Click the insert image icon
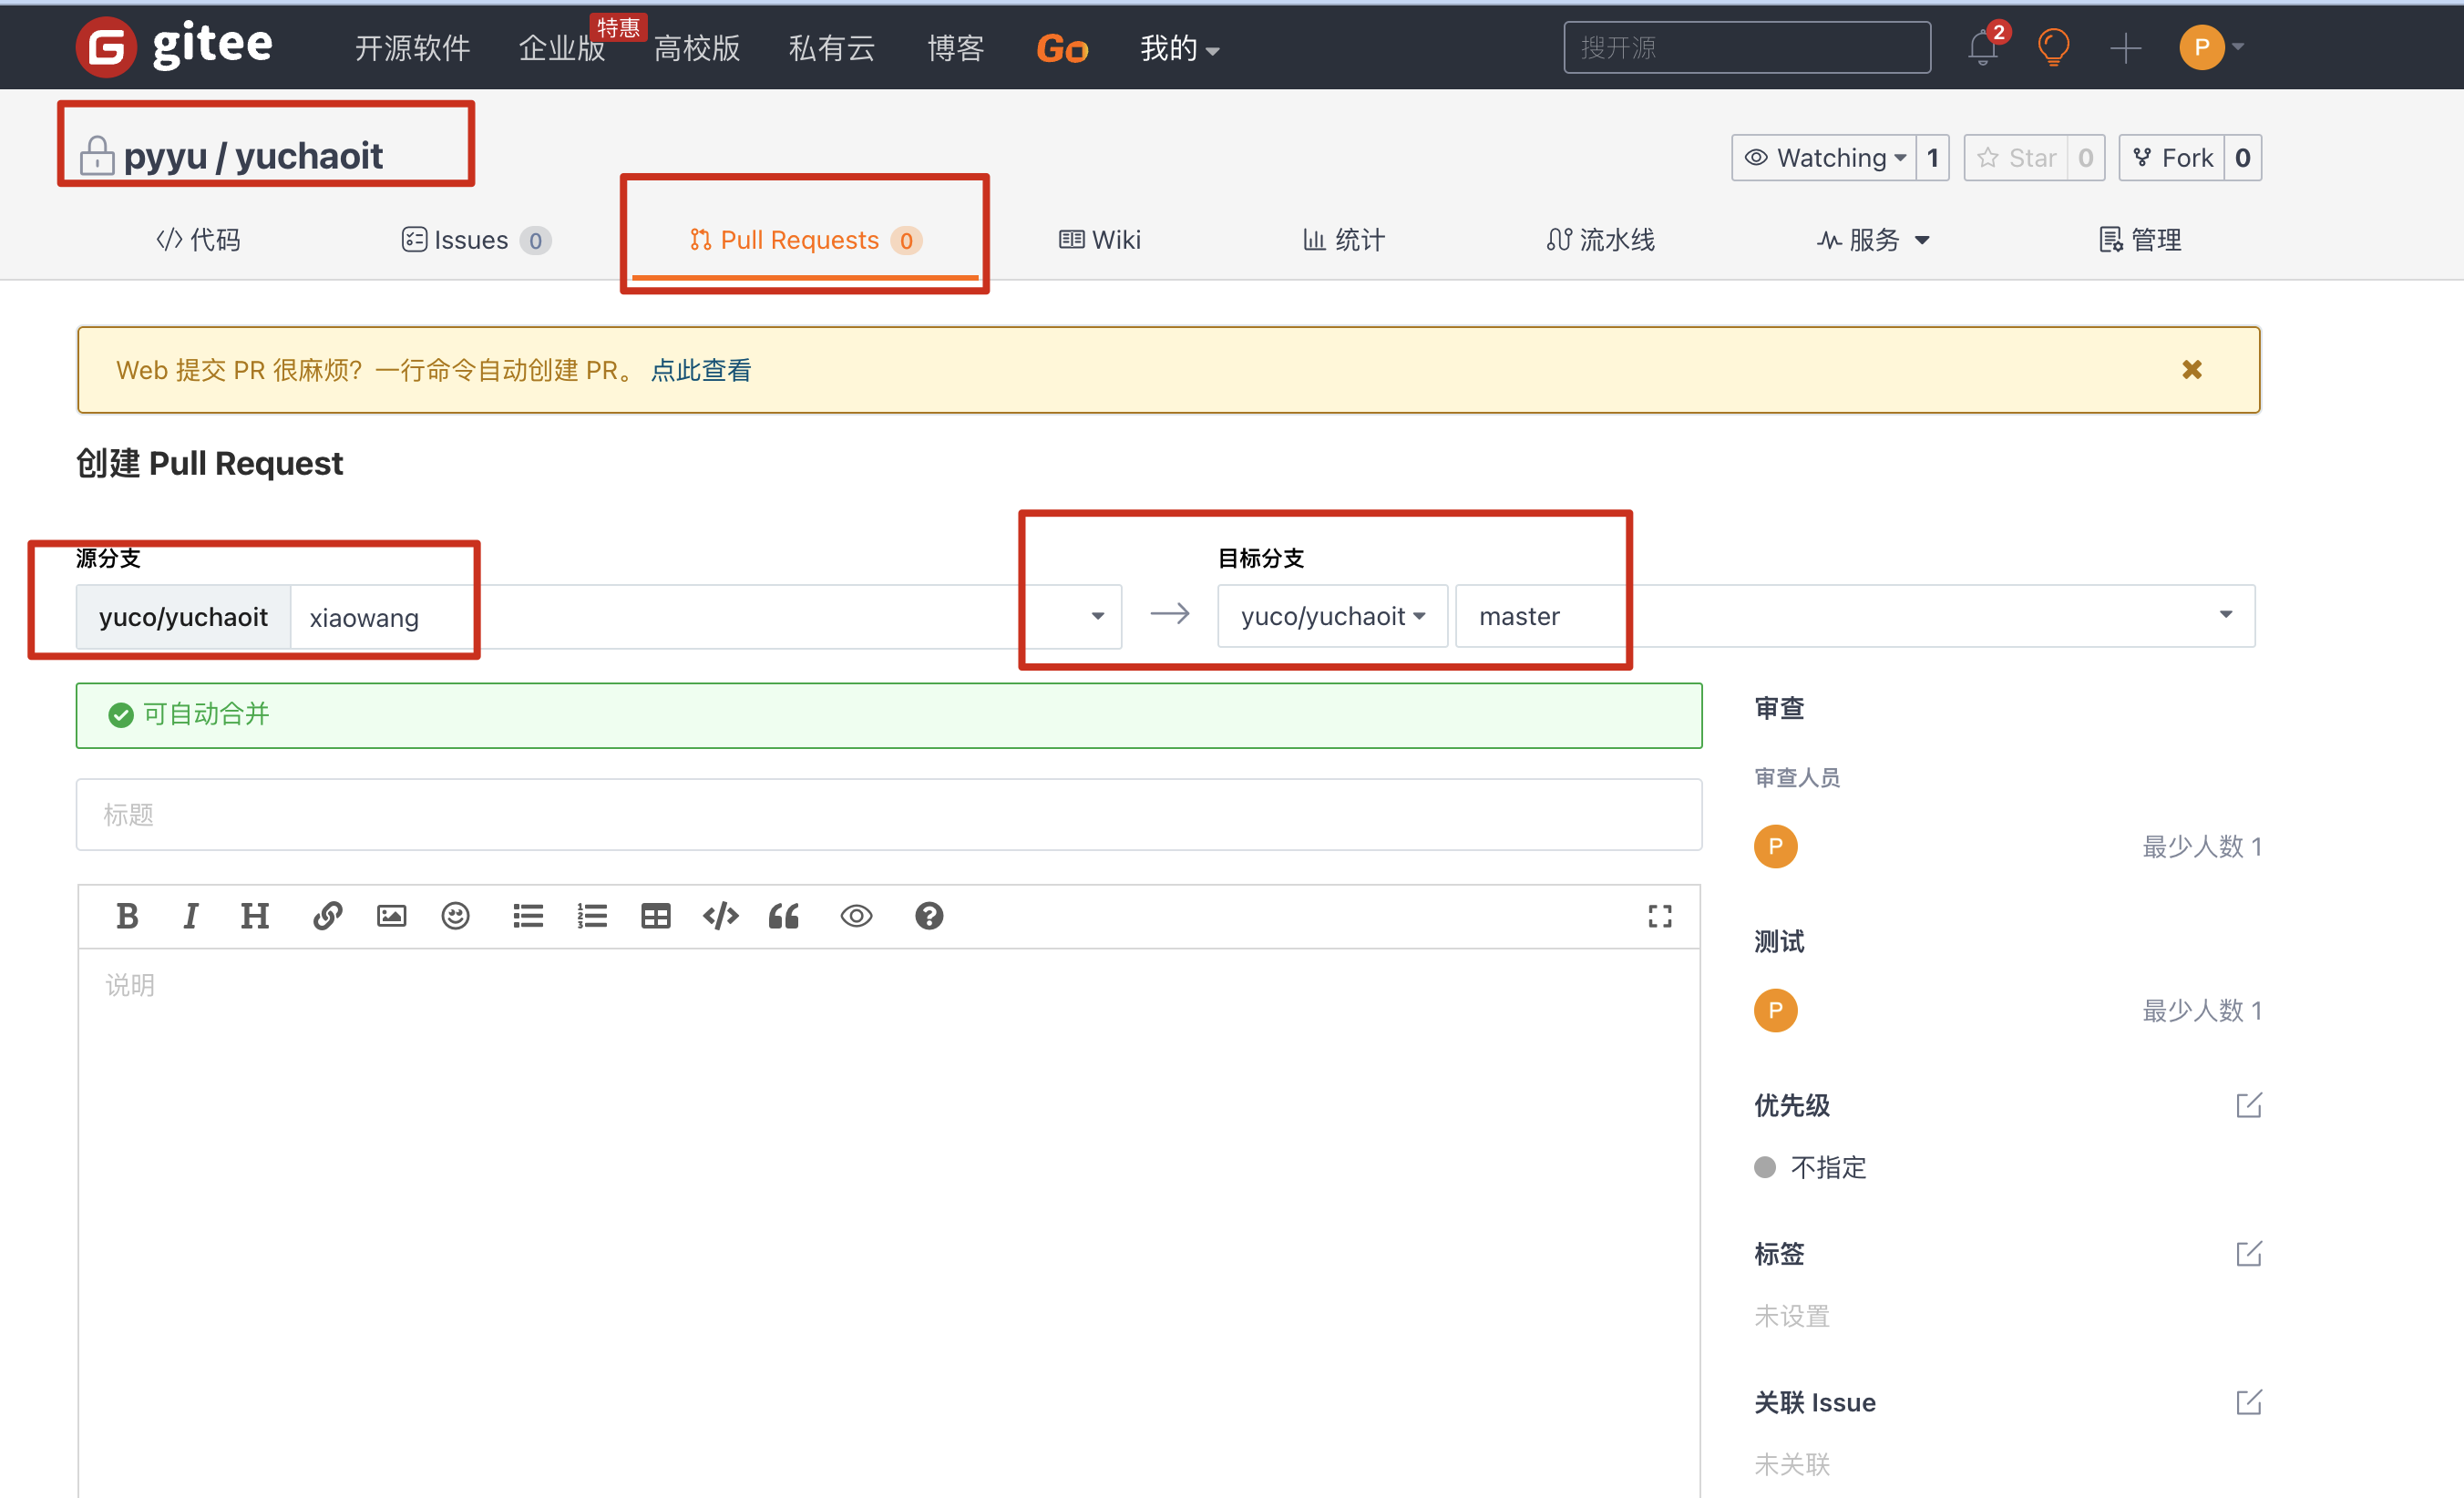 pos(391,916)
